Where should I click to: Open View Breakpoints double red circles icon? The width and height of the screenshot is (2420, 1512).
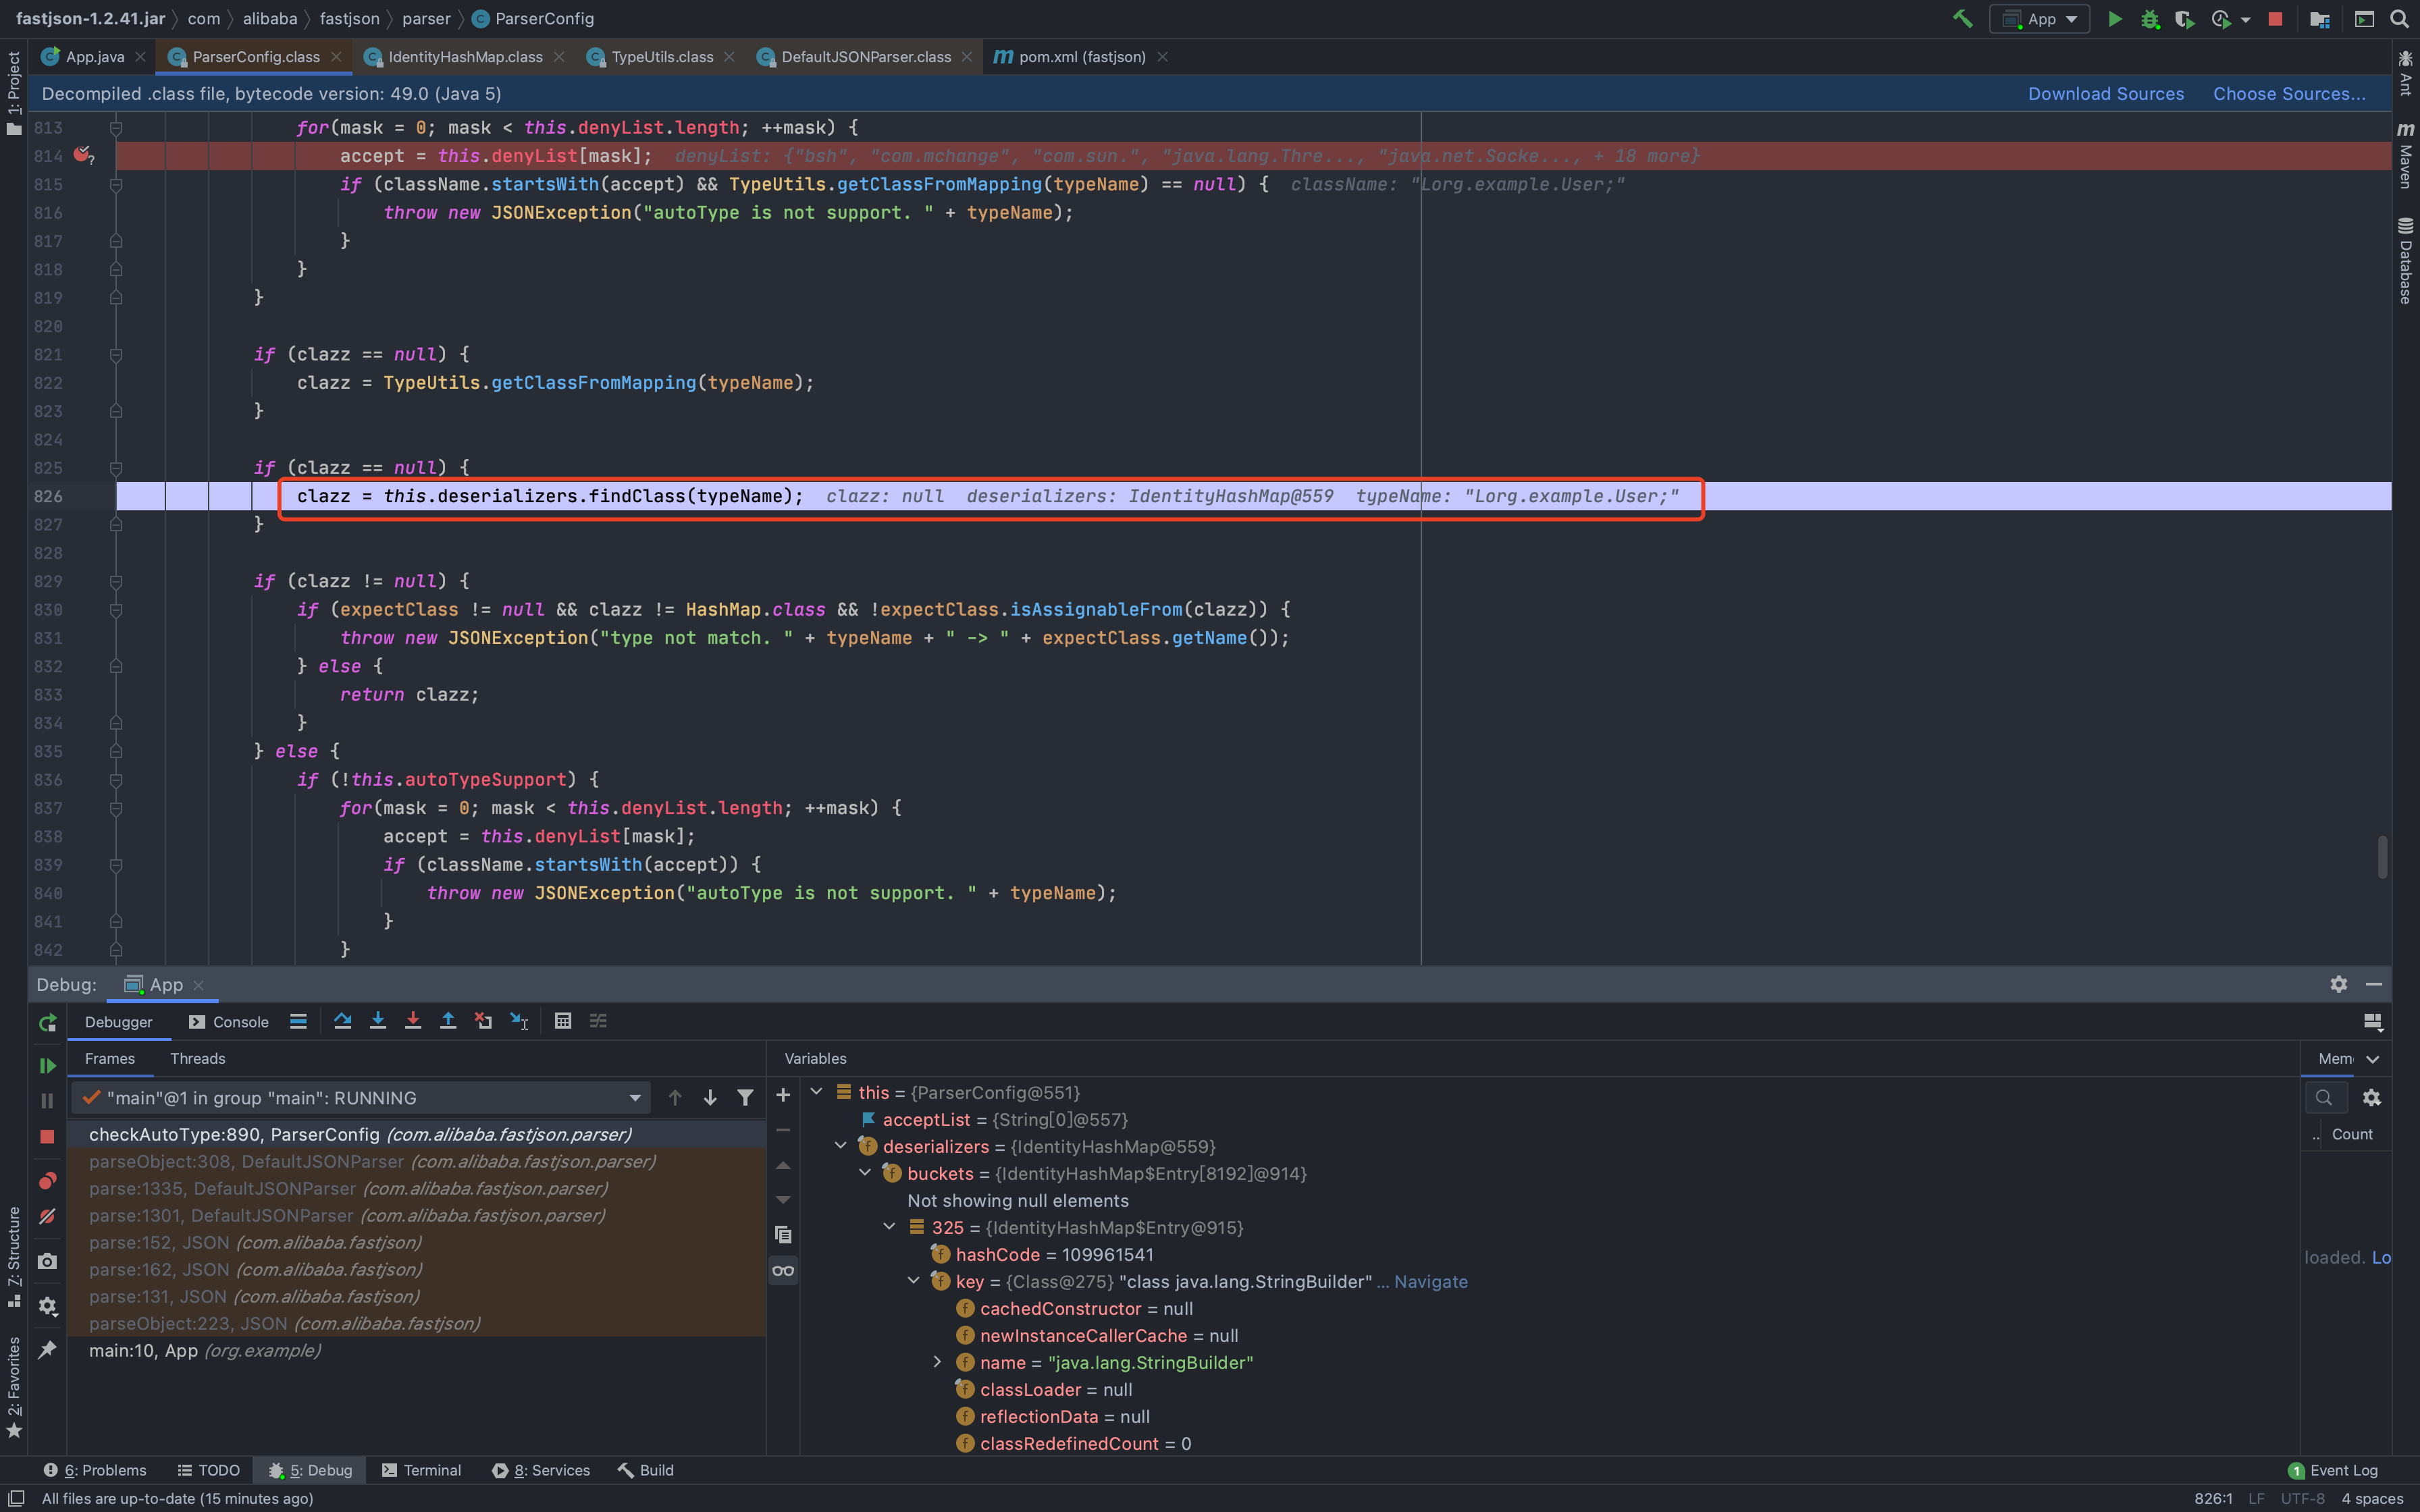pos(47,1181)
